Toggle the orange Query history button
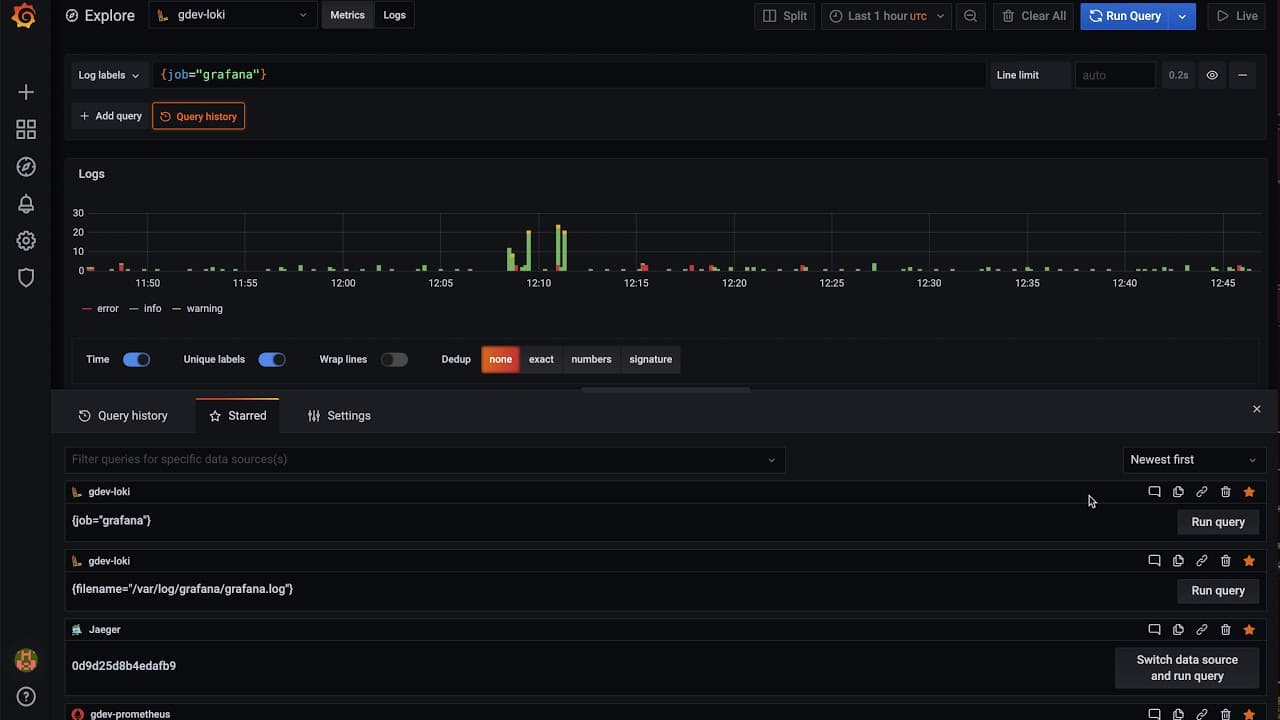This screenshot has height=720, width=1280. [198, 116]
